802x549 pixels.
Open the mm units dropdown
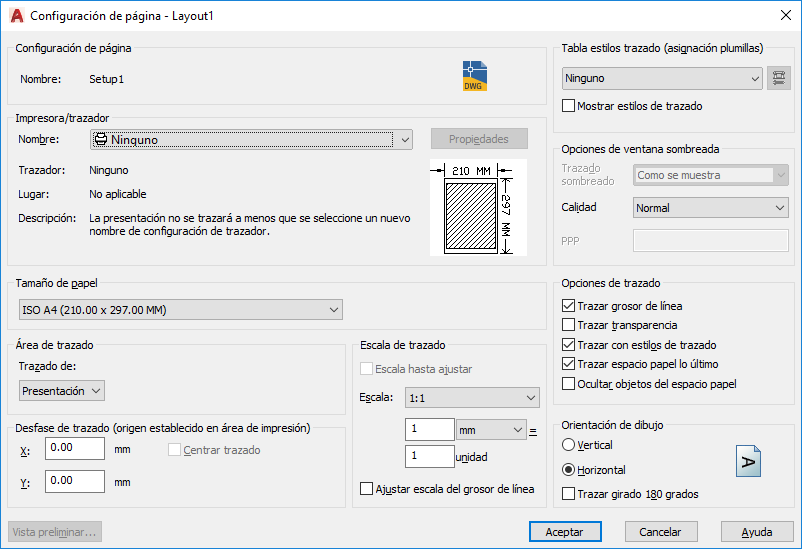coord(491,430)
